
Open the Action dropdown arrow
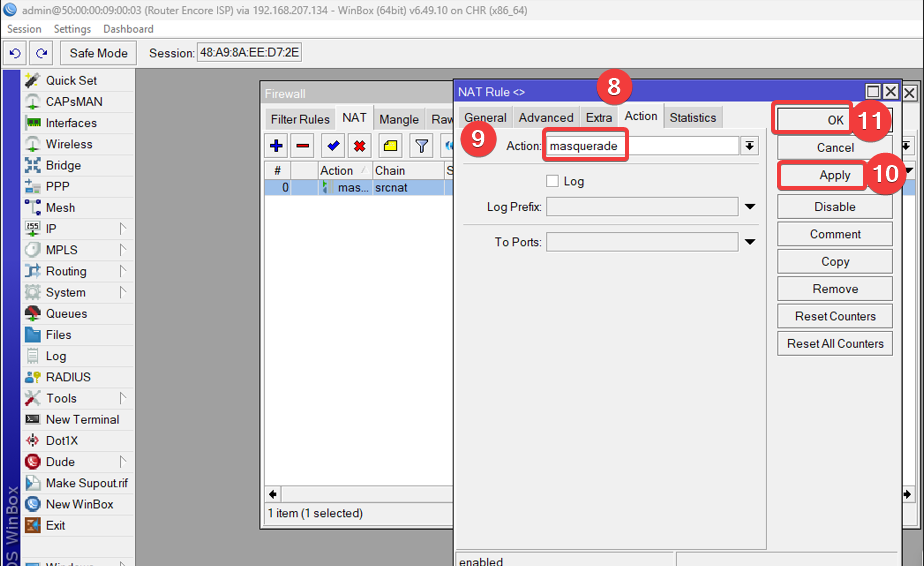pos(749,146)
